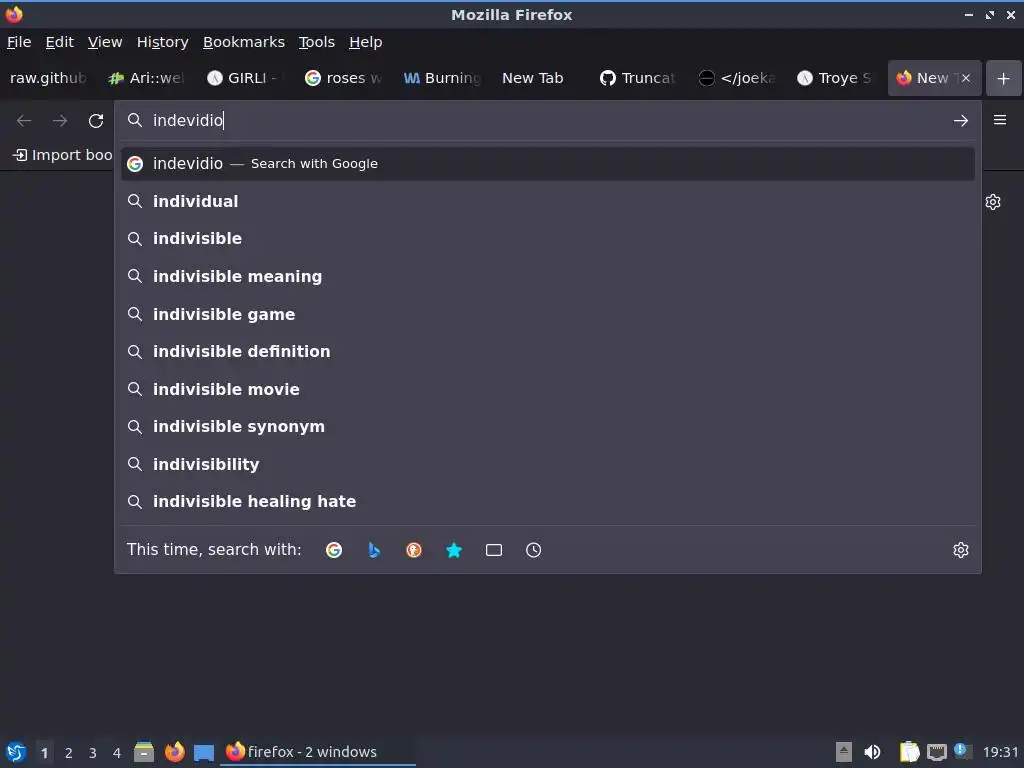Click the show desktop taskbar icon
The width and height of the screenshot is (1024, 768).
(204, 752)
